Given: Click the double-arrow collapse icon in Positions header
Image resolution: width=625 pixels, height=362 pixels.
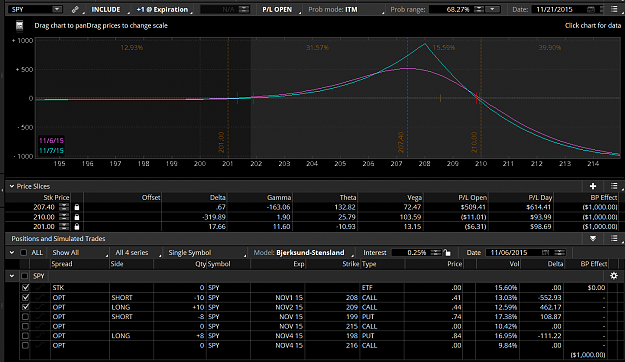Looking at the screenshot, I should pos(593,238).
